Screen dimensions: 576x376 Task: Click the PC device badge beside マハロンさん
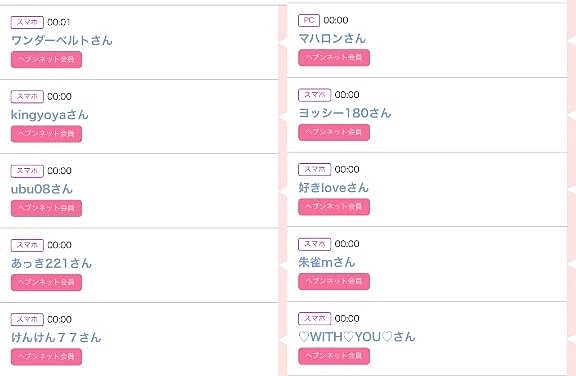[309, 20]
